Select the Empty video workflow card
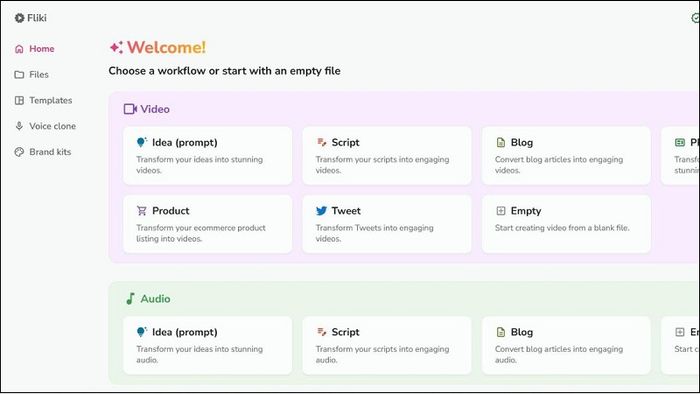The height and width of the screenshot is (394, 700). pos(566,224)
